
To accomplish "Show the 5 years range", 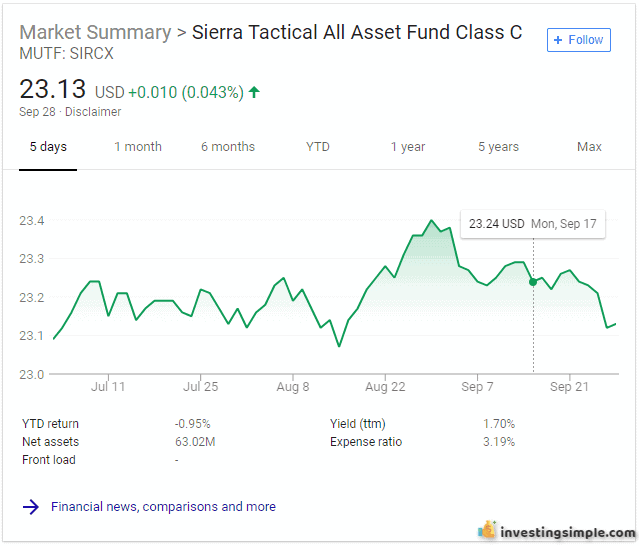I will 498,147.
